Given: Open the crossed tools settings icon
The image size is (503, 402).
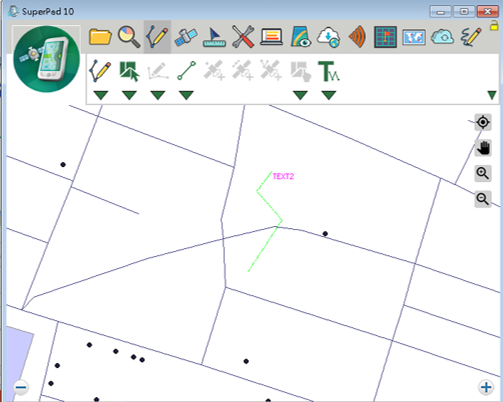Looking at the screenshot, I should (x=243, y=37).
